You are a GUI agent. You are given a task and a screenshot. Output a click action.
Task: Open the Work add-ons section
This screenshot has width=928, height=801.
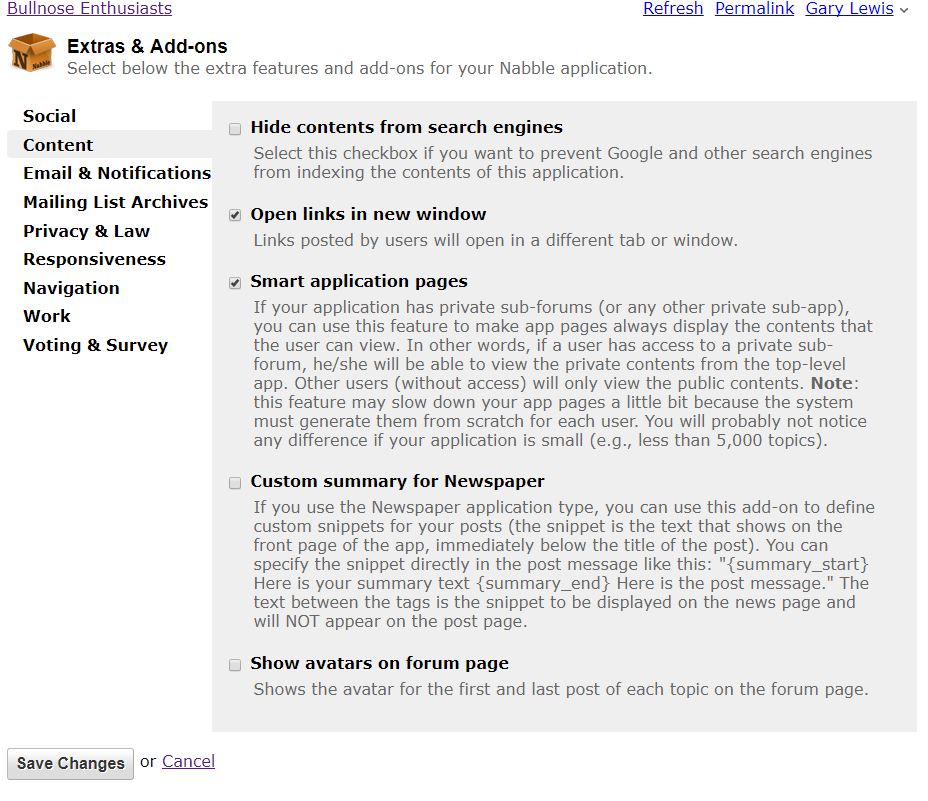[x=47, y=316]
